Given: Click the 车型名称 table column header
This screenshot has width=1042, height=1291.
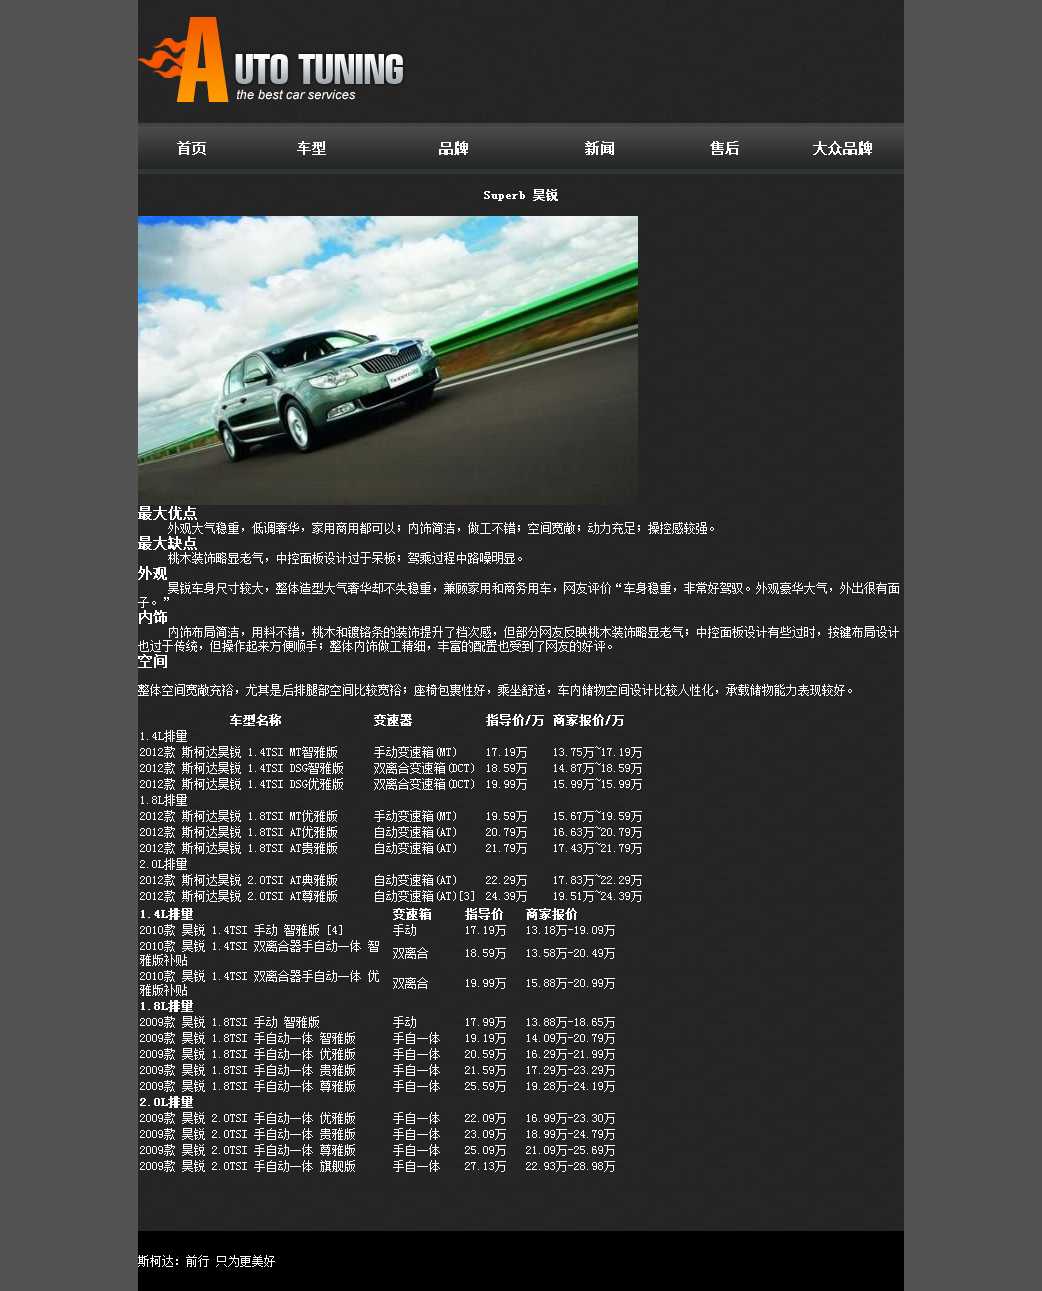Looking at the screenshot, I should pos(255,720).
